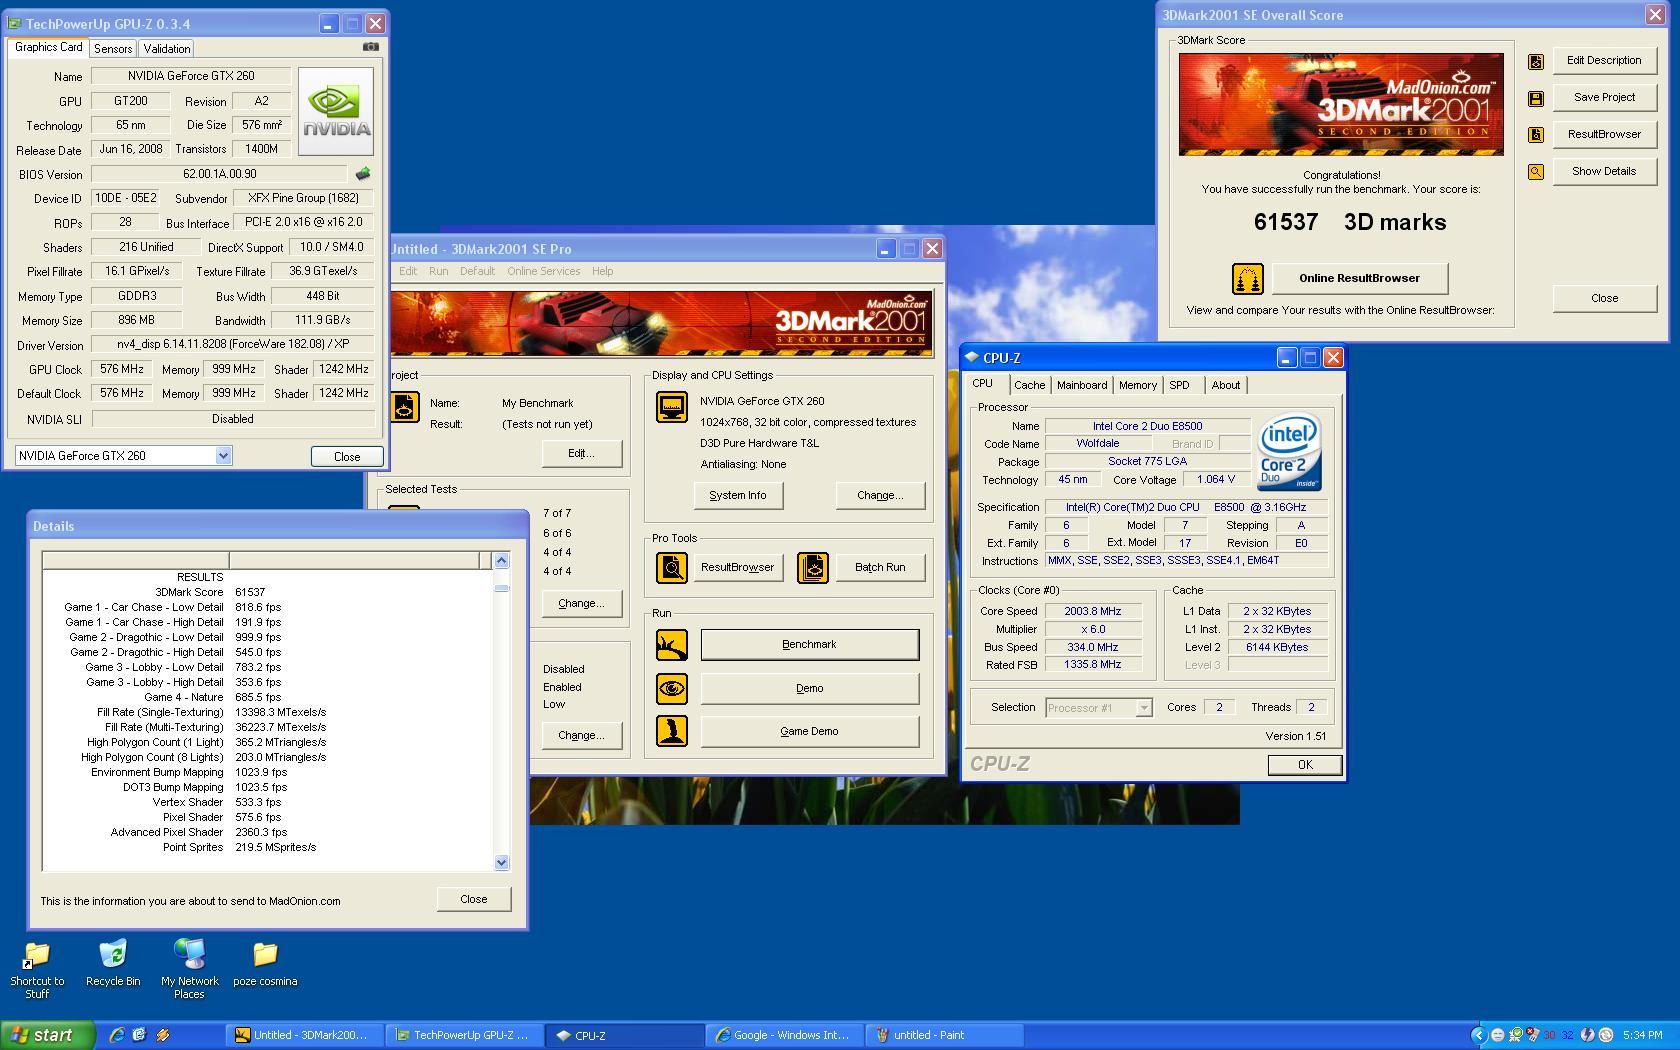Click the Edit... project button

point(581,454)
